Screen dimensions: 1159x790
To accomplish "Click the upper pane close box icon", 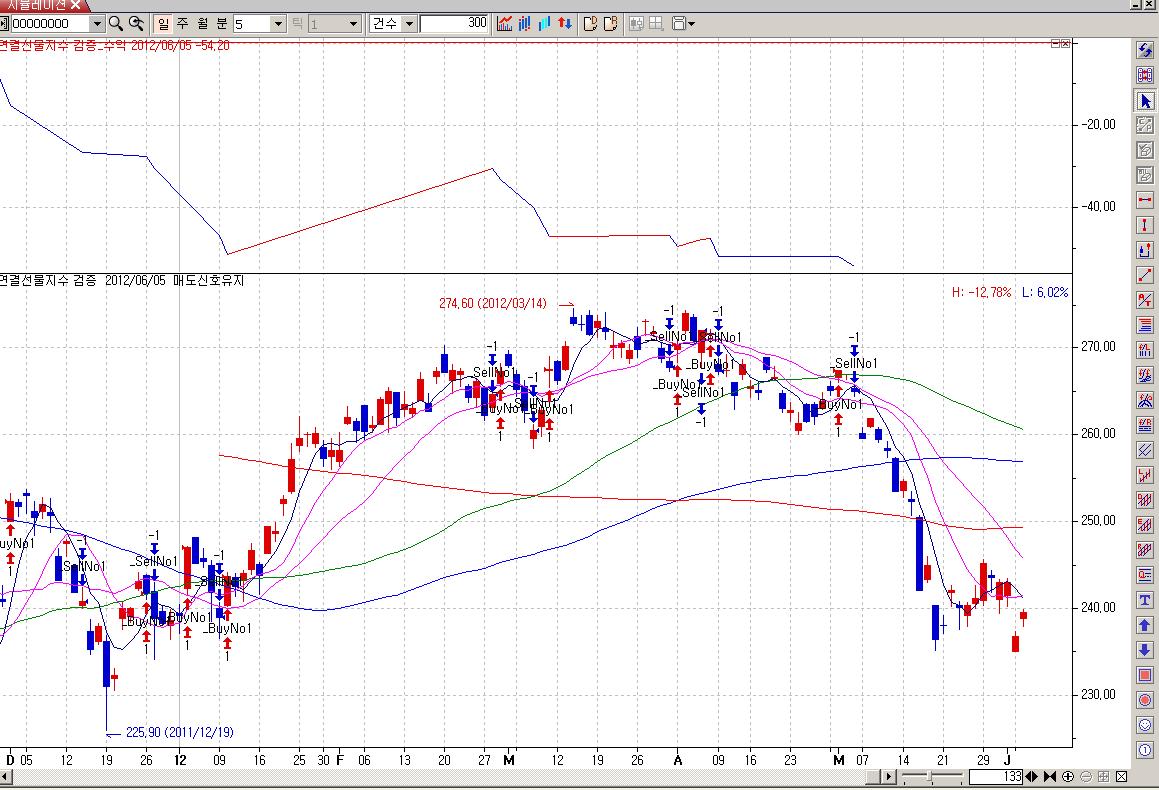I will (1065, 44).
